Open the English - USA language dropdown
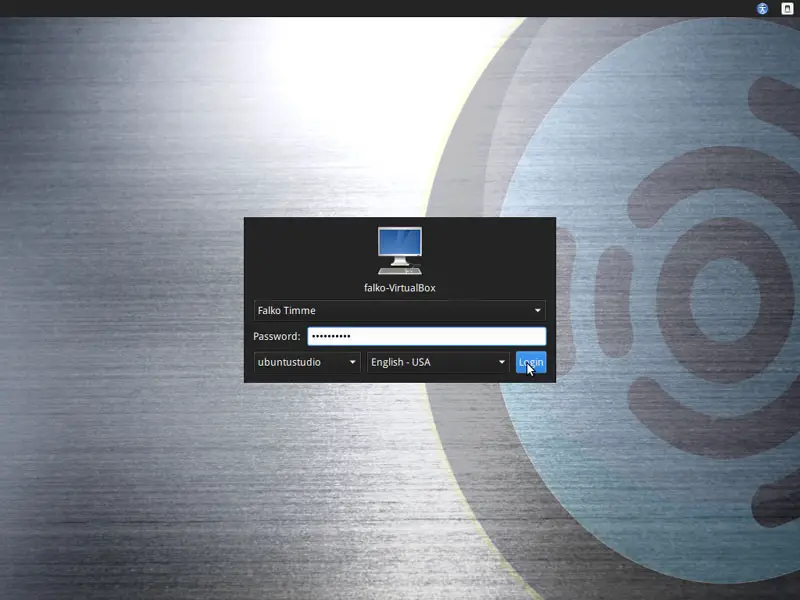The height and width of the screenshot is (600, 800). click(x=438, y=362)
